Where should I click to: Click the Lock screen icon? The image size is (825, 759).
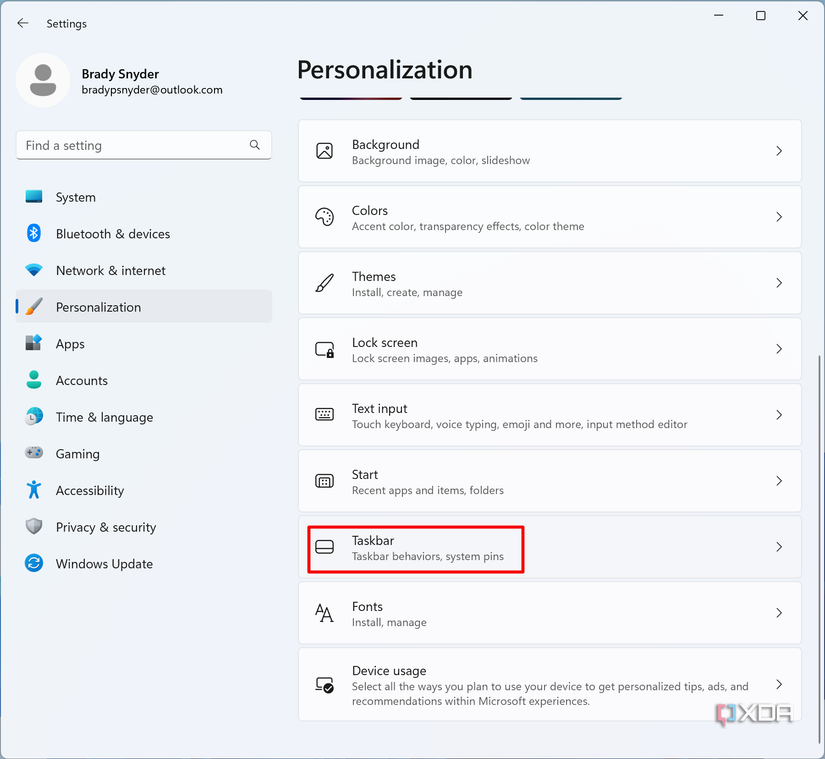324,349
